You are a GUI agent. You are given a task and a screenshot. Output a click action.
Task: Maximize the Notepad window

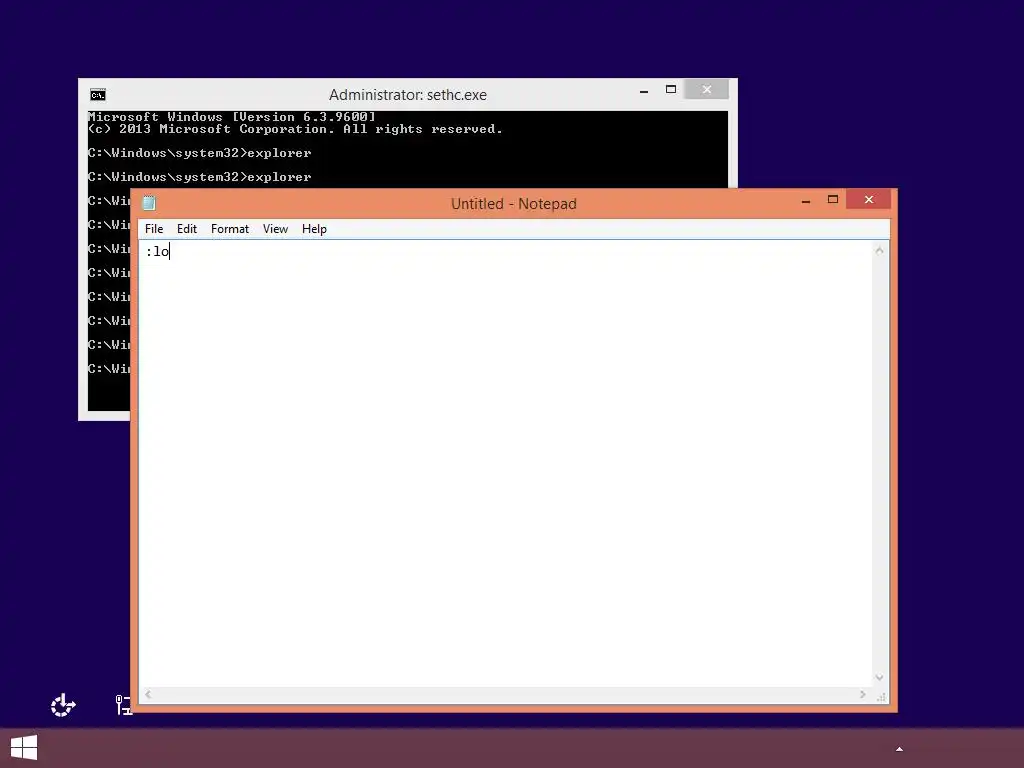[833, 200]
